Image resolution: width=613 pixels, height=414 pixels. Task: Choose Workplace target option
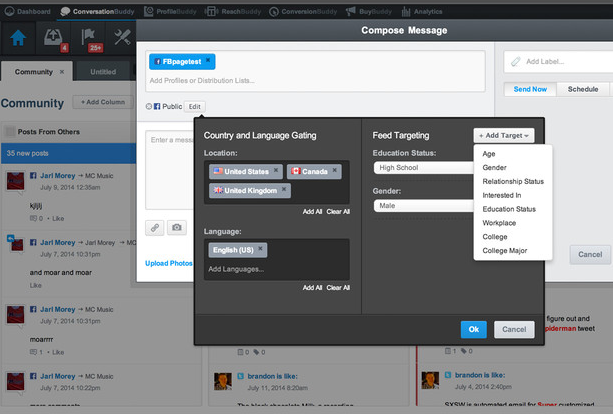pyautogui.click(x=499, y=223)
